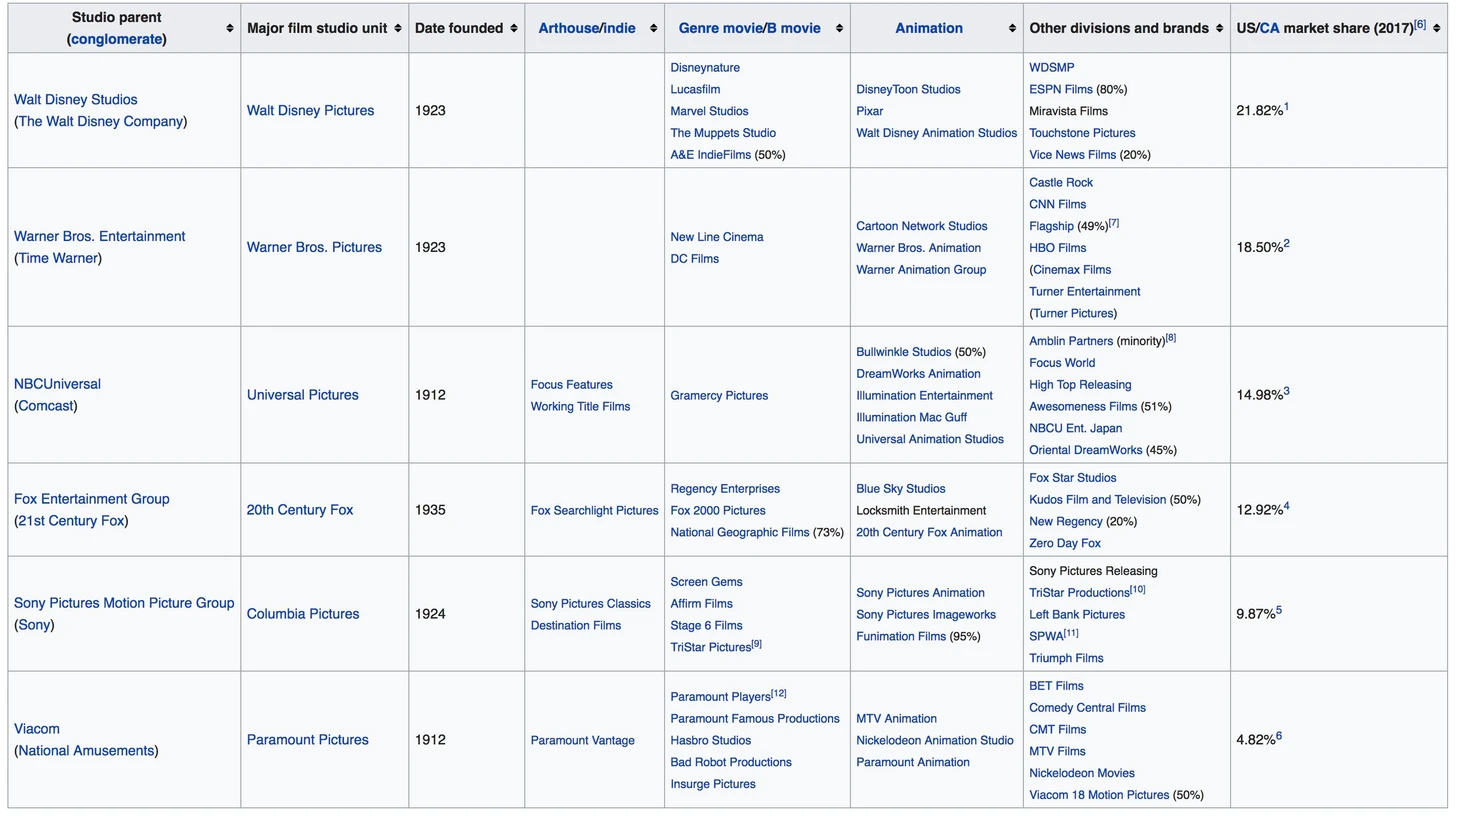Open the New Line Cinema link
The width and height of the screenshot is (1460, 816).
pos(716,237)
